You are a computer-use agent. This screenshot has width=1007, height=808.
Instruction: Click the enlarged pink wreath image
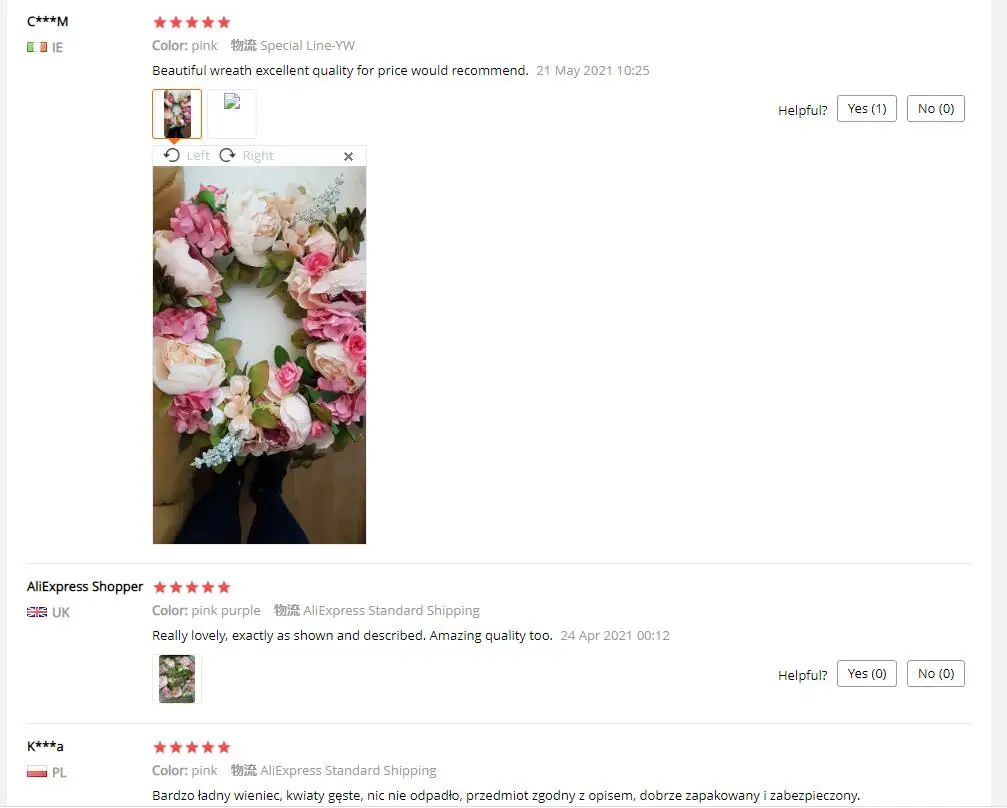coord(259,355)
